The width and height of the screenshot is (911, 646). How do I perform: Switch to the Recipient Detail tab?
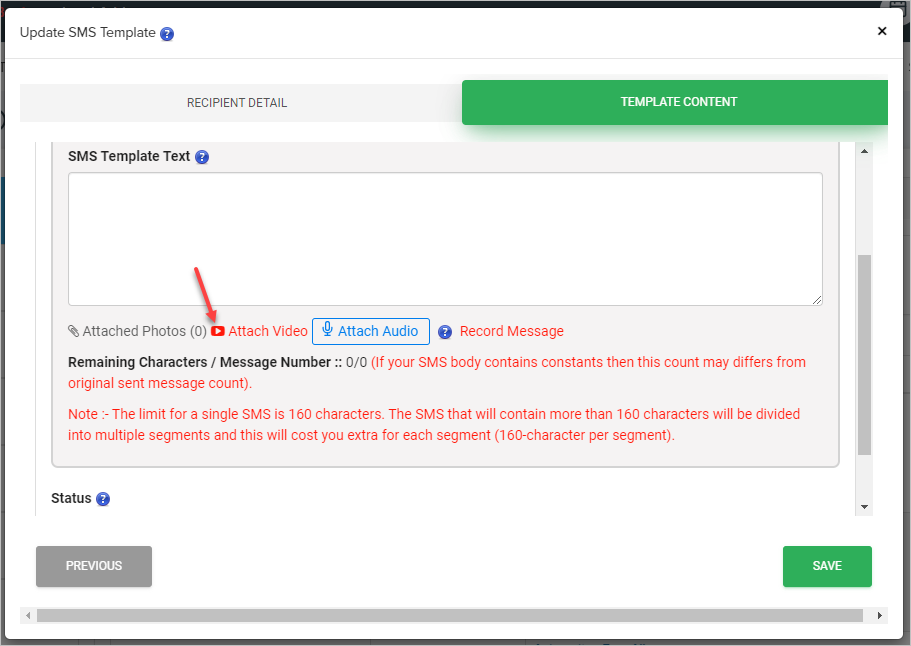pos(237,103)
